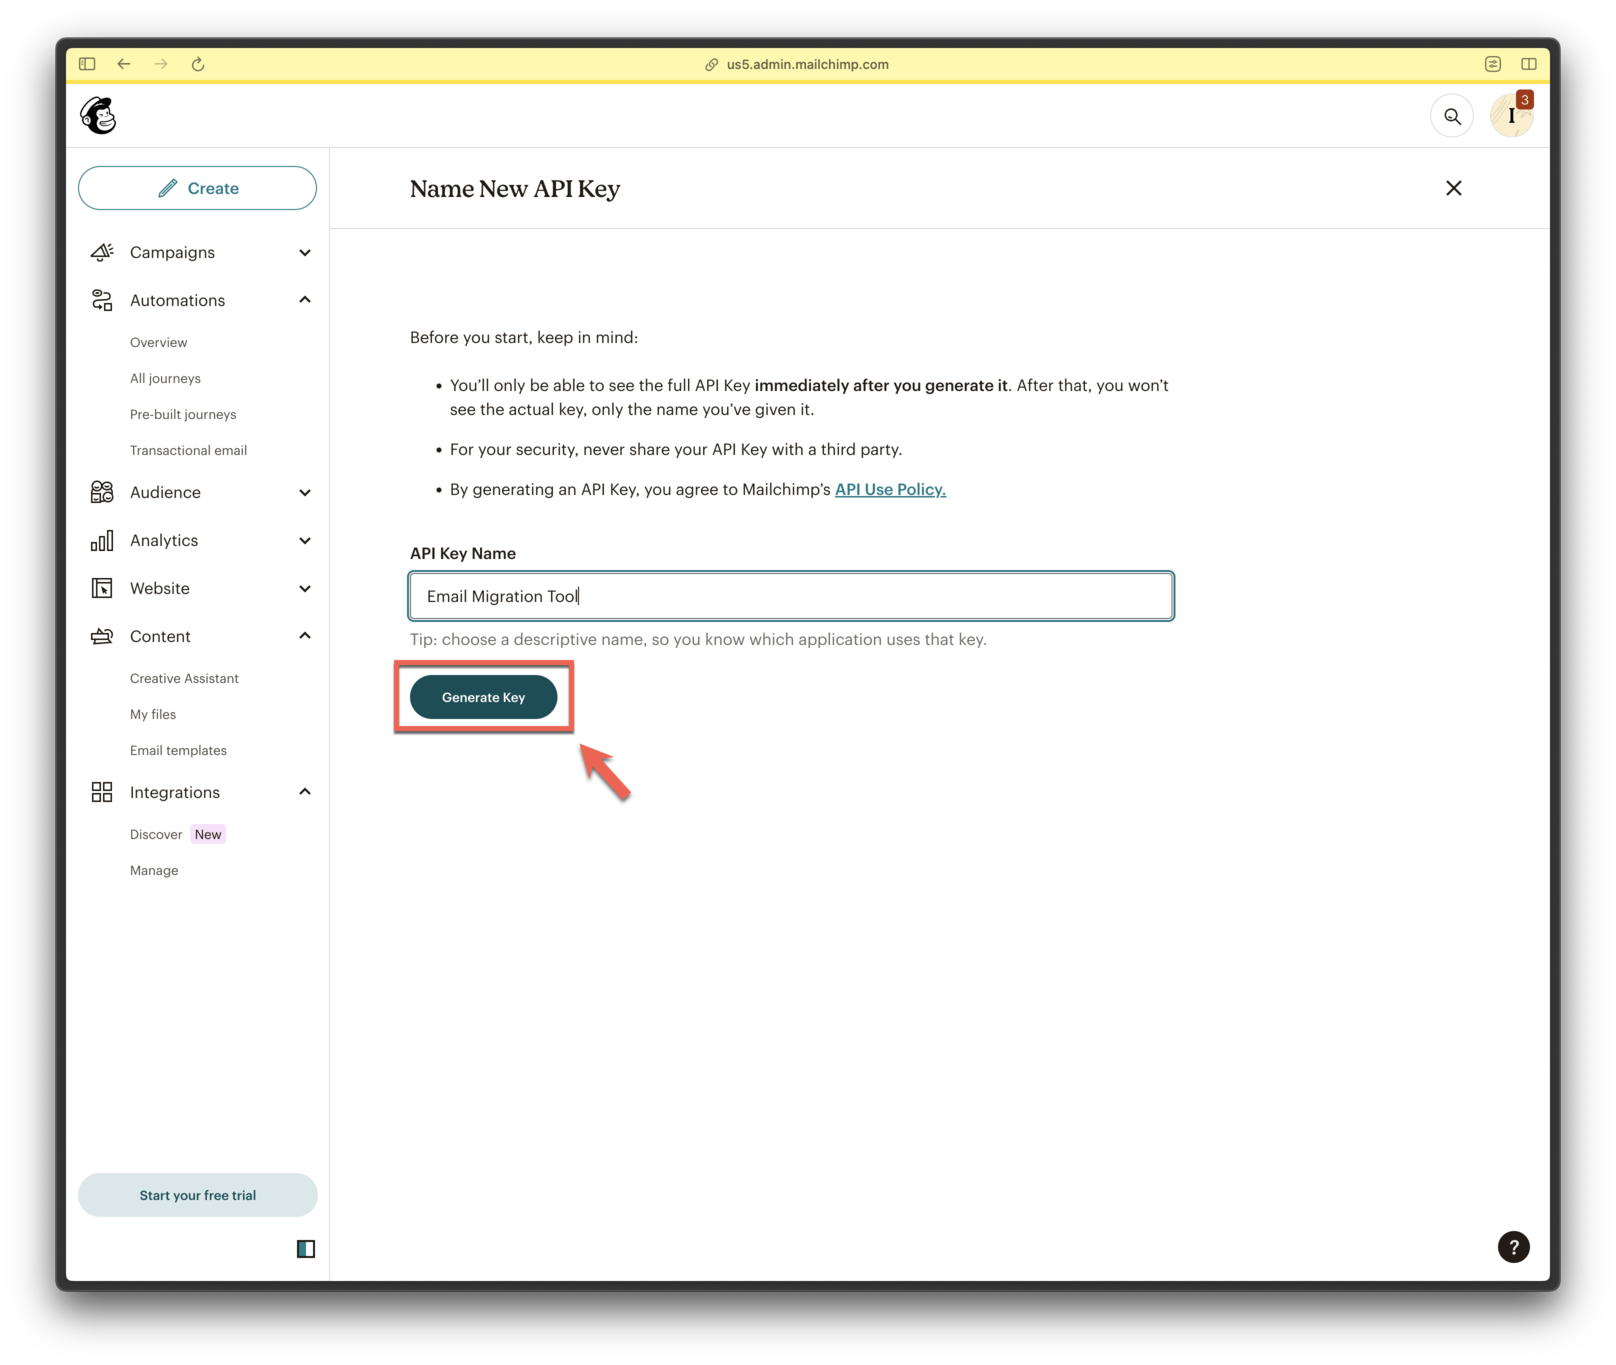The image size is (1616, 1365).
Task: Click the link icon in address bar
Action: tap(712, 64)
